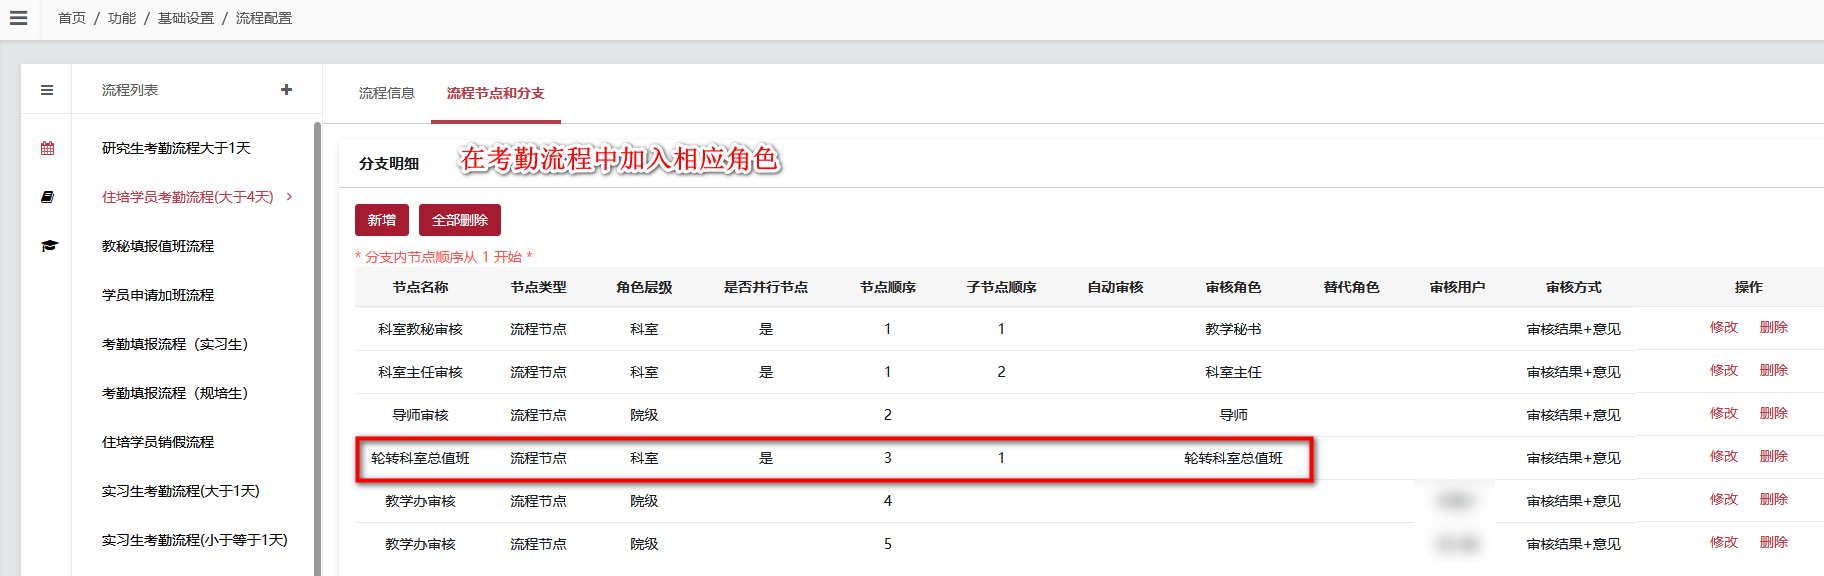Edit 轮转科室总值班 row via 修改
This screenshot has width=1824, height=576.
(1724, 456)
